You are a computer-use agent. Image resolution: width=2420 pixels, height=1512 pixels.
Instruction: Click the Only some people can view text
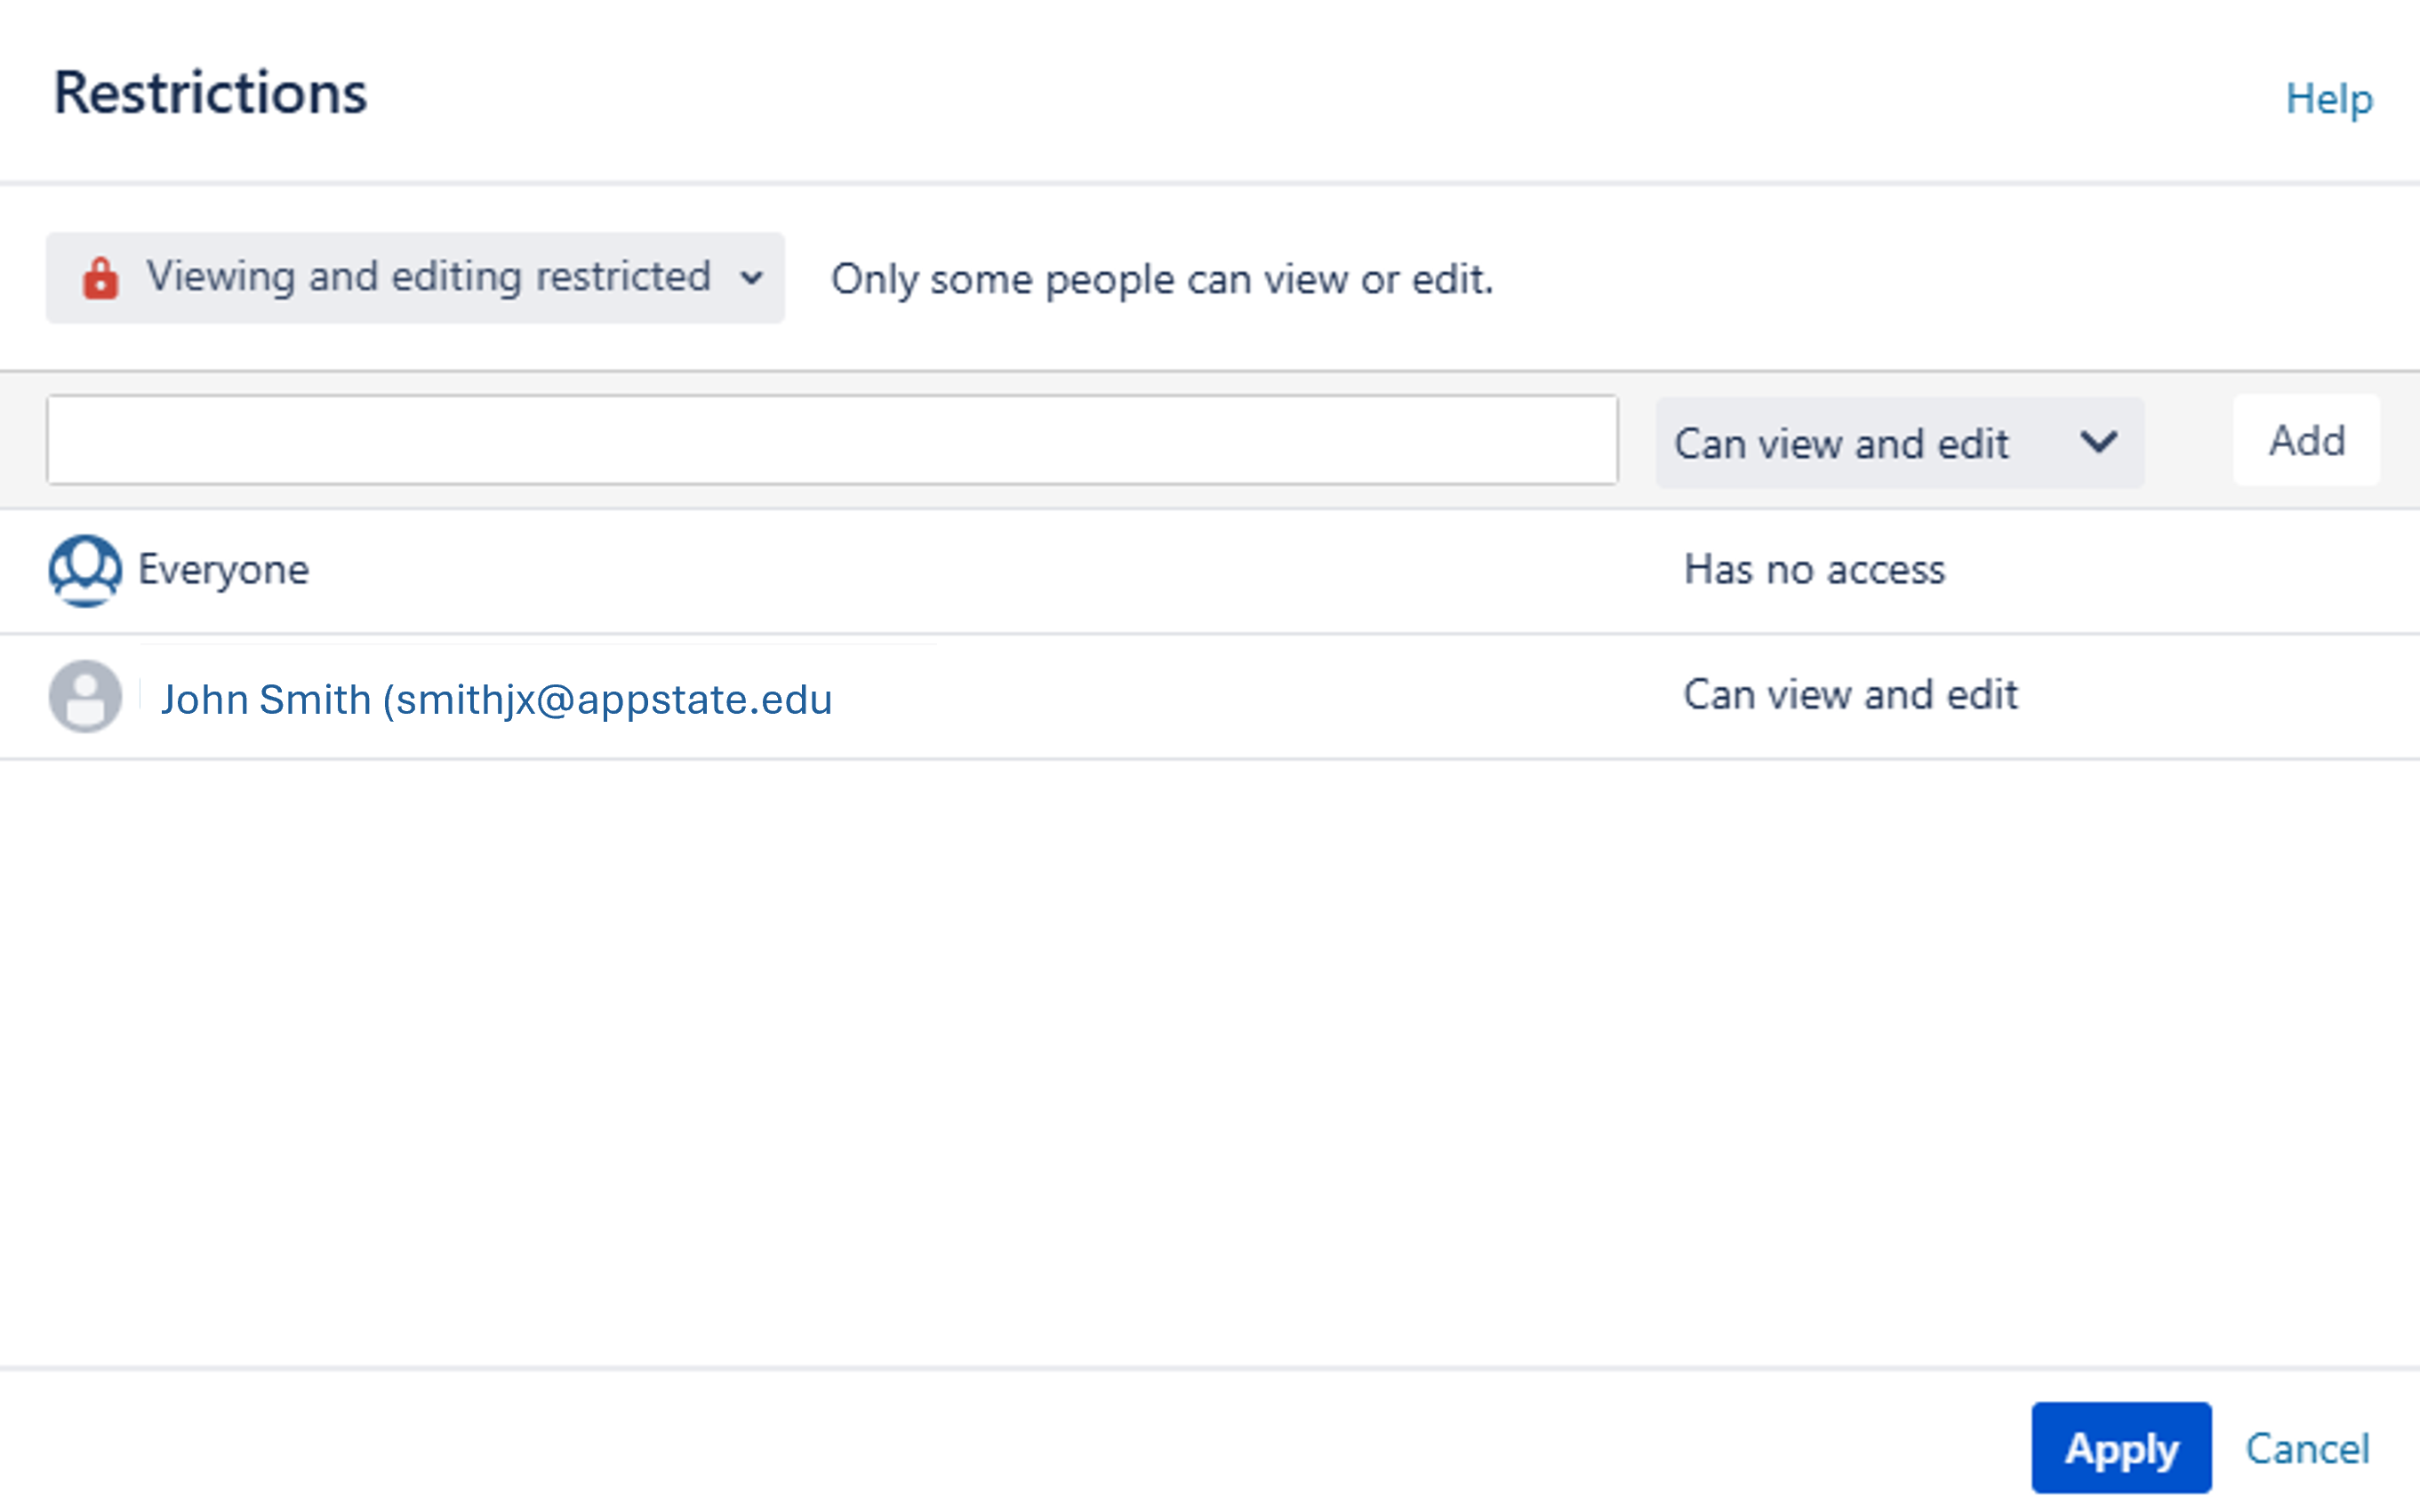point(1162,279)
